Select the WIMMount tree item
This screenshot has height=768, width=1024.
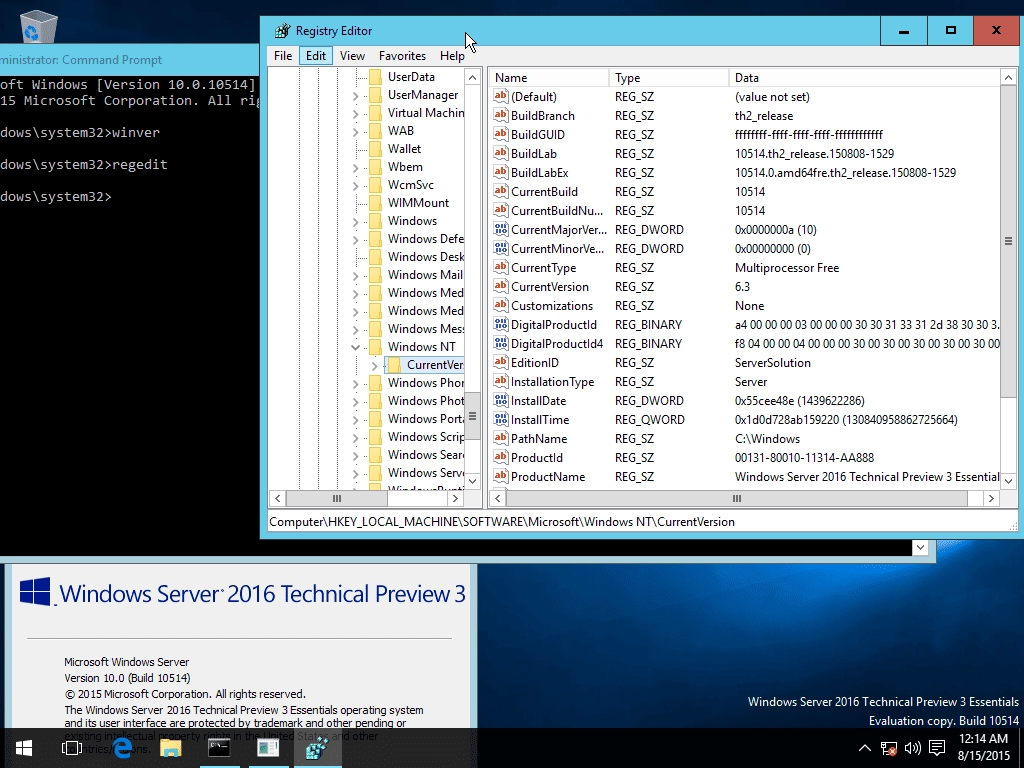418,202
